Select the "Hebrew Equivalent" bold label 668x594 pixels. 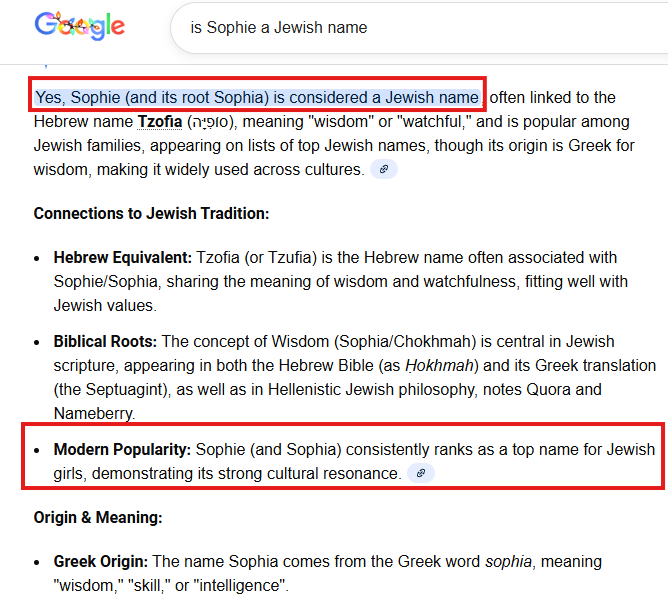(x=122, y=258)
